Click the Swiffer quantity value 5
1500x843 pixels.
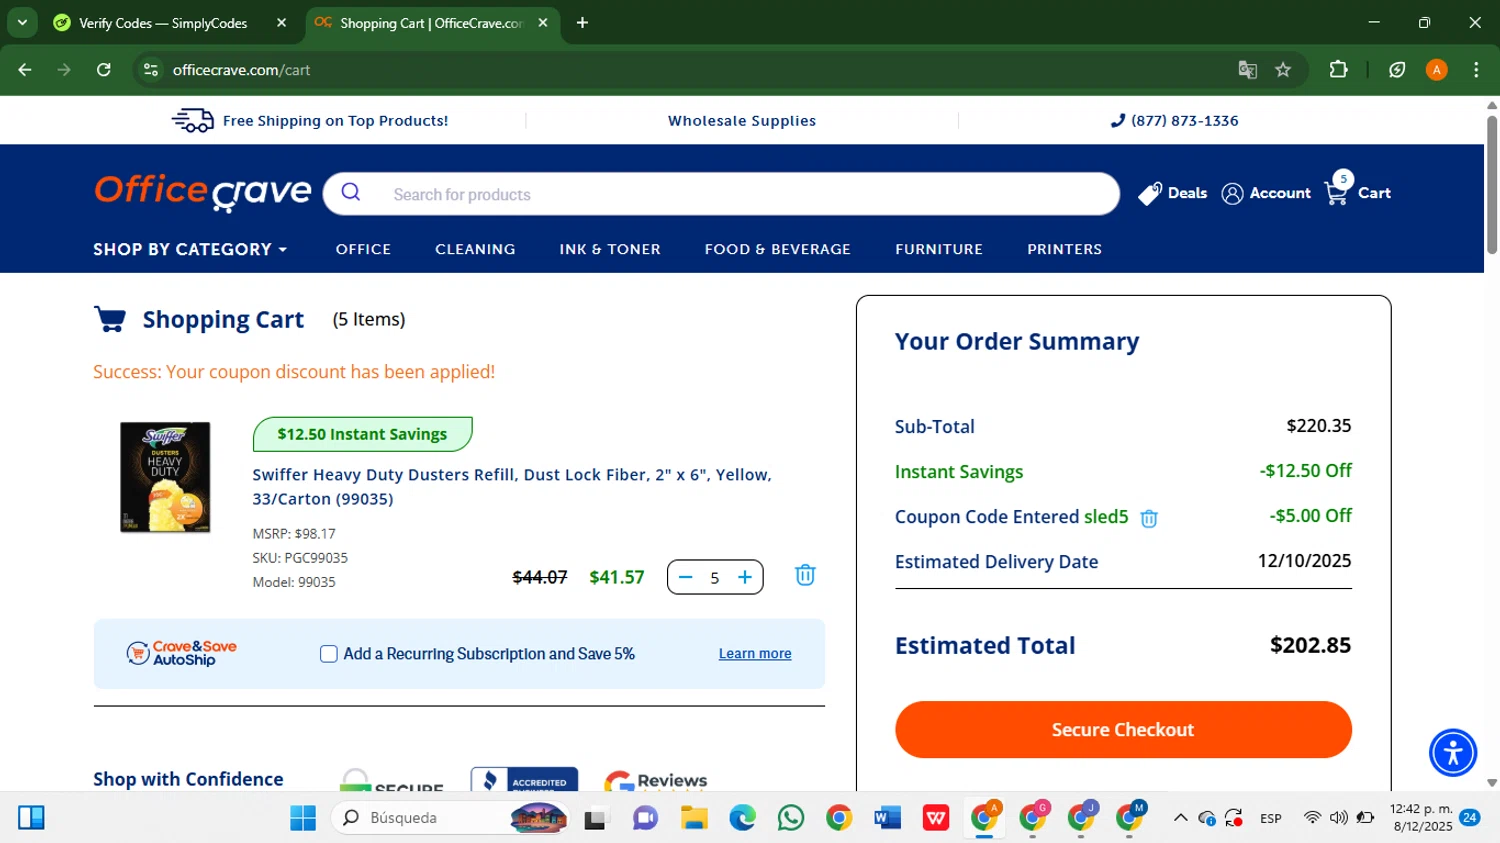(x=715, y=578)
